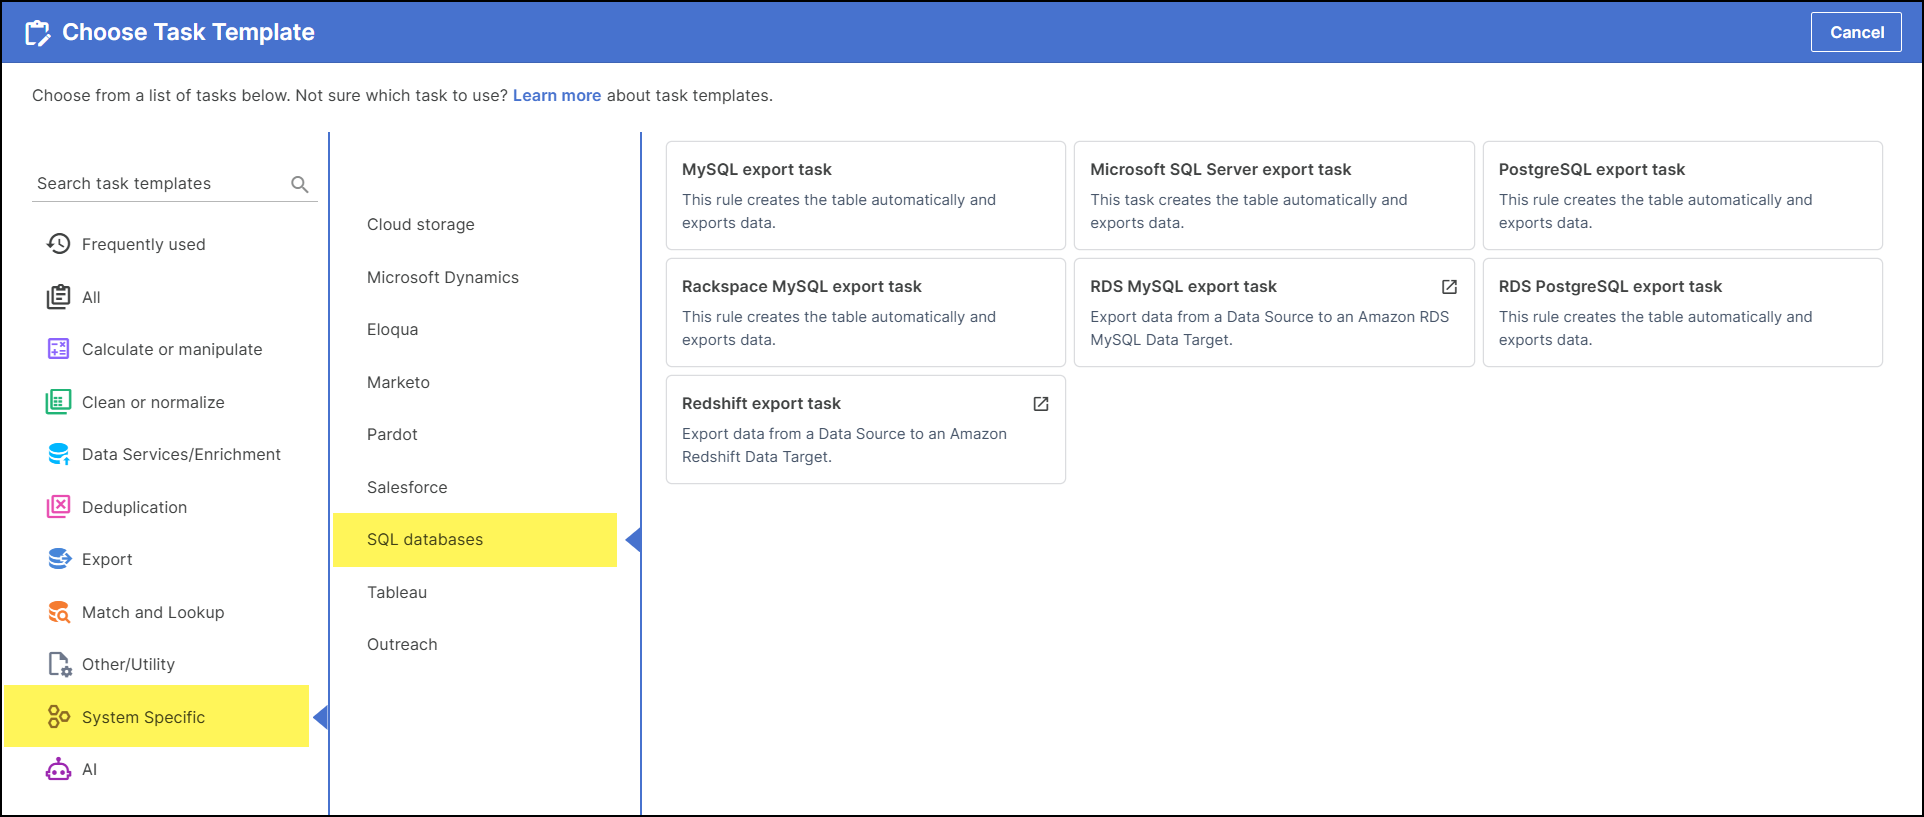
Task: Select the Frequently used category
Action: pos(143,244)
